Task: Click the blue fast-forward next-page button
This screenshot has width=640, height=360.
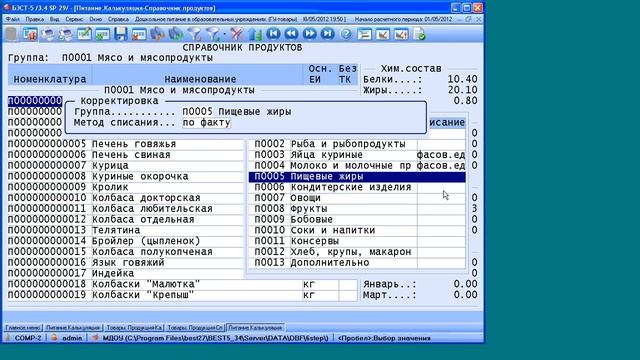Action: click(x=309, y=34)
